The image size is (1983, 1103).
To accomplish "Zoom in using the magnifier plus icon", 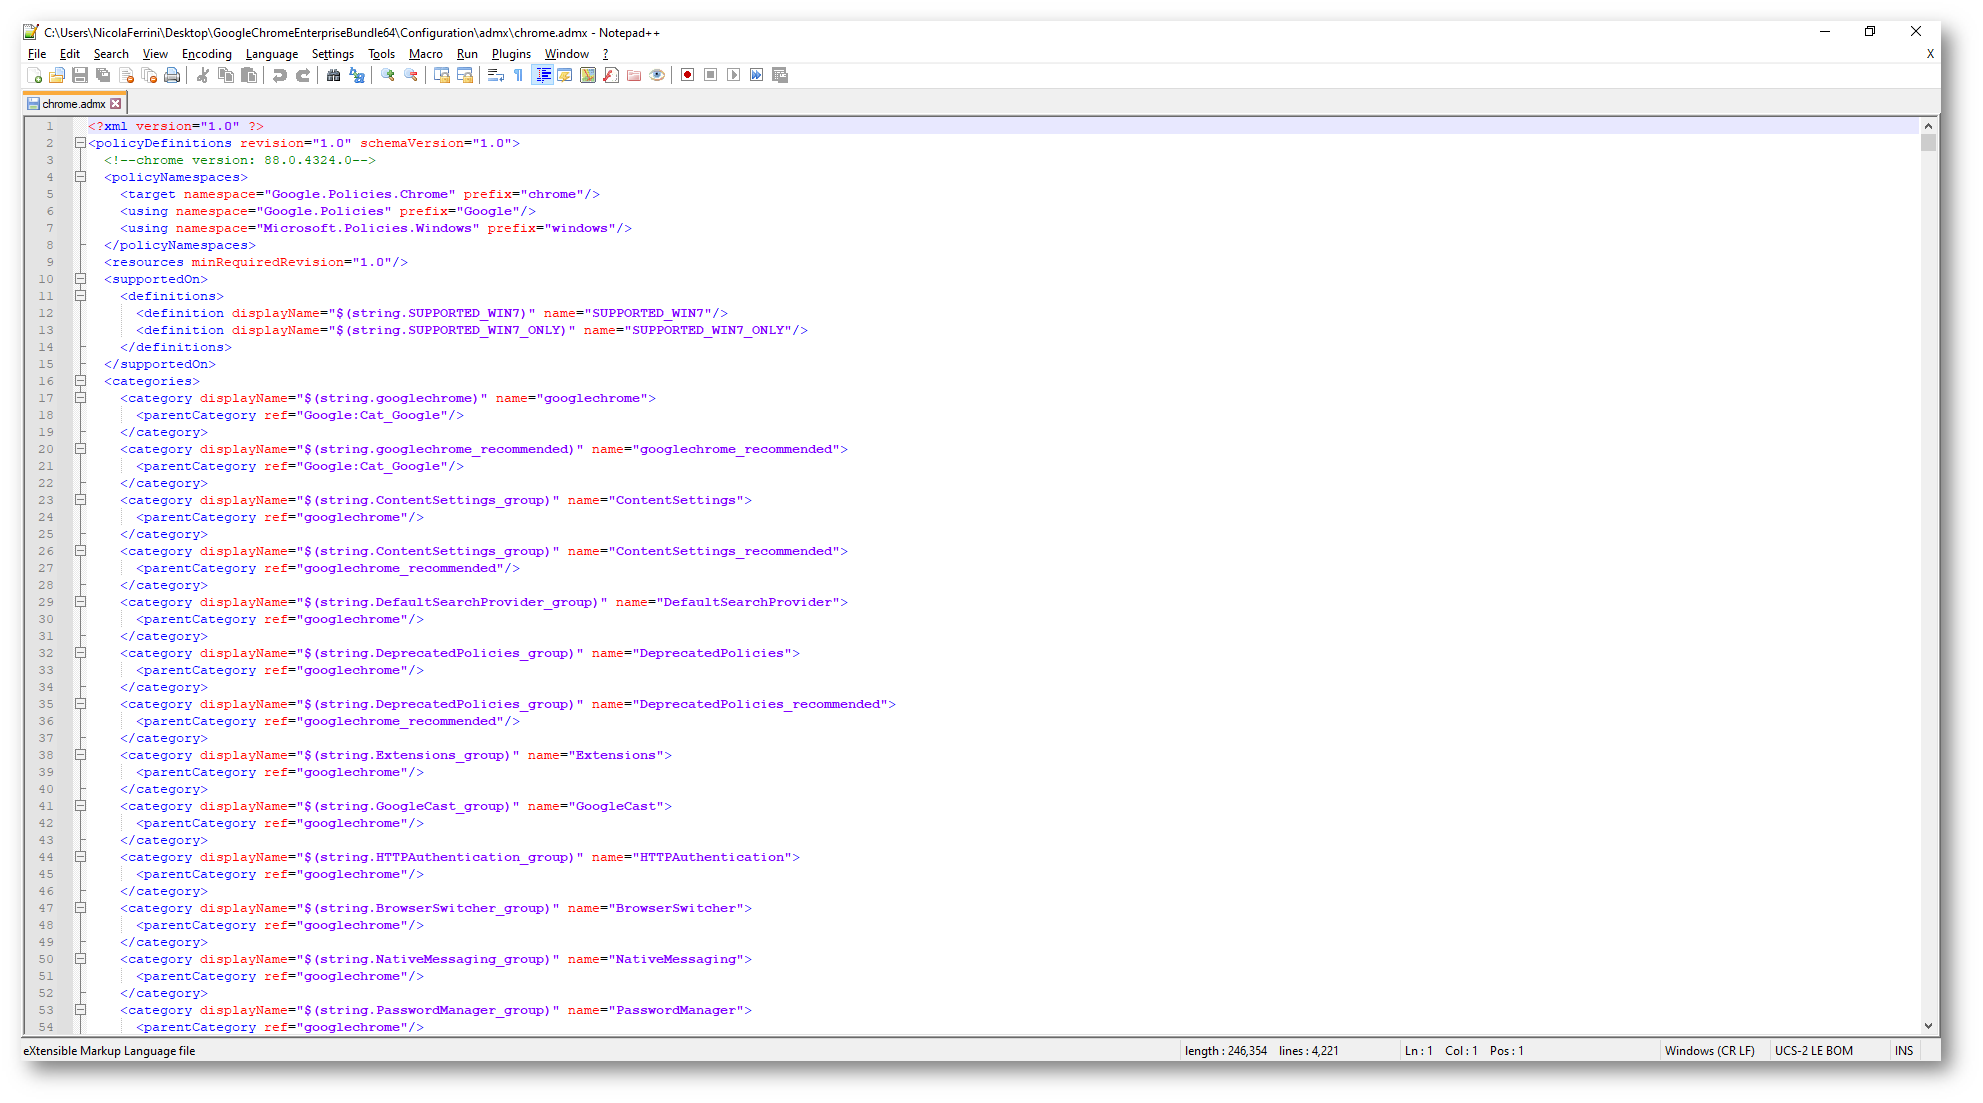I will pos(388,75).
